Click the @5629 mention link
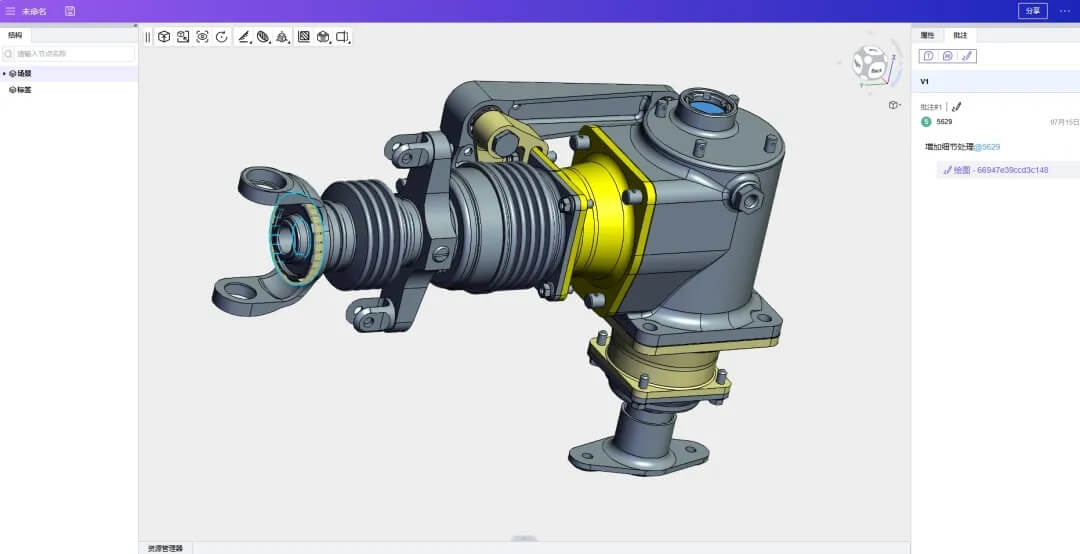The width and height of the screenshot is (1080, 554). tap(987, 147)
